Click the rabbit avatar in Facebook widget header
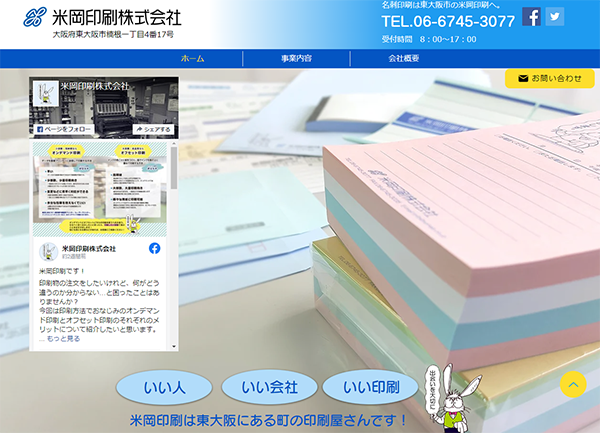The image size is (600, 433). [x=46, y=93]
